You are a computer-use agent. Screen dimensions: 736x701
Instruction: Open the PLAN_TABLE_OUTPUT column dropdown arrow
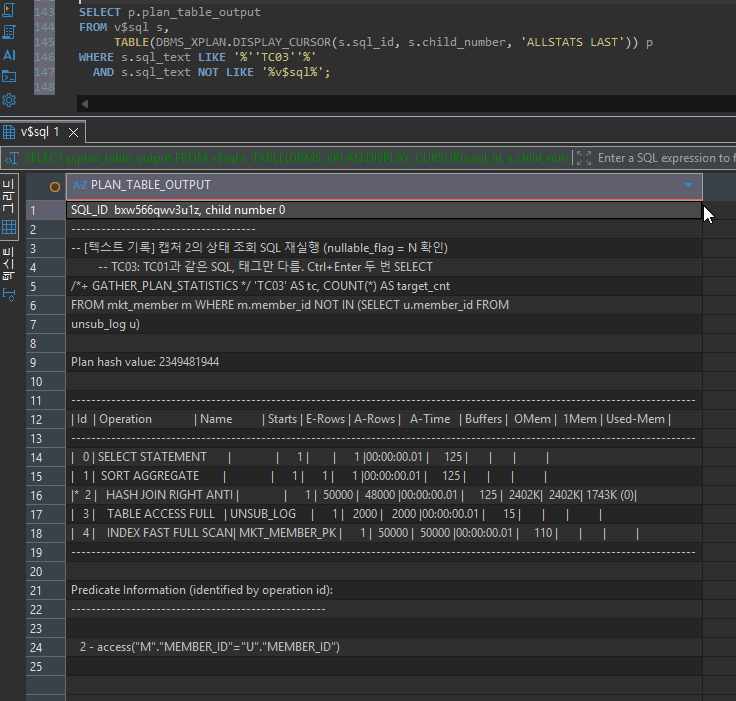coord(688,185)
